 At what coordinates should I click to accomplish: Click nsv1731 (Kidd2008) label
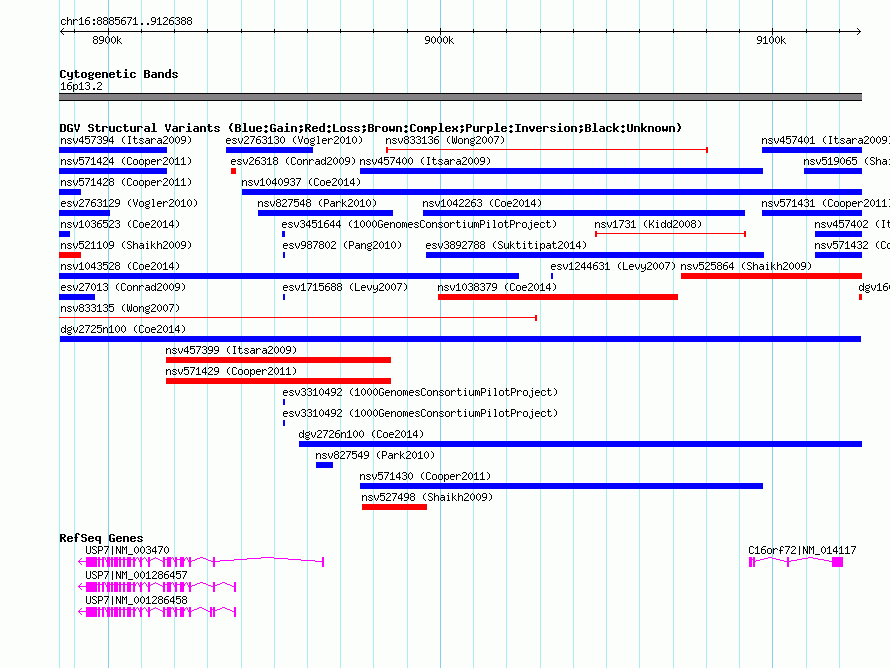tap(648, 224)
